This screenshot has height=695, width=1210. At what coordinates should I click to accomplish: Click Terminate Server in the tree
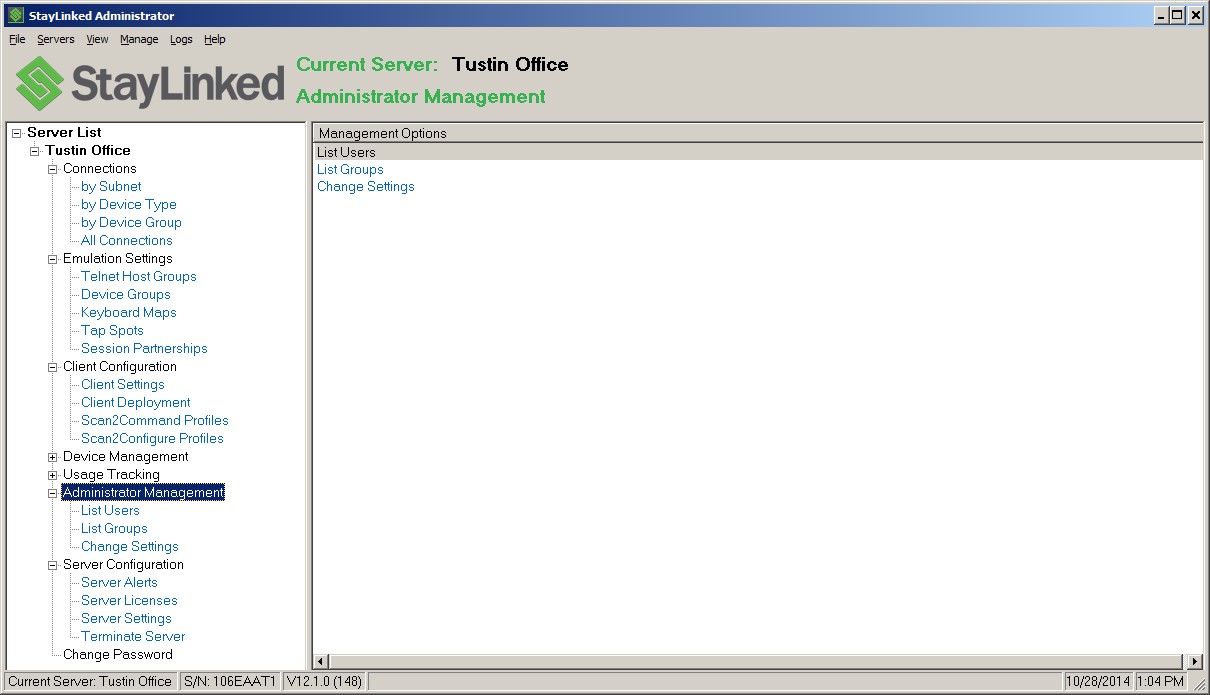click(x=132, y=636)
